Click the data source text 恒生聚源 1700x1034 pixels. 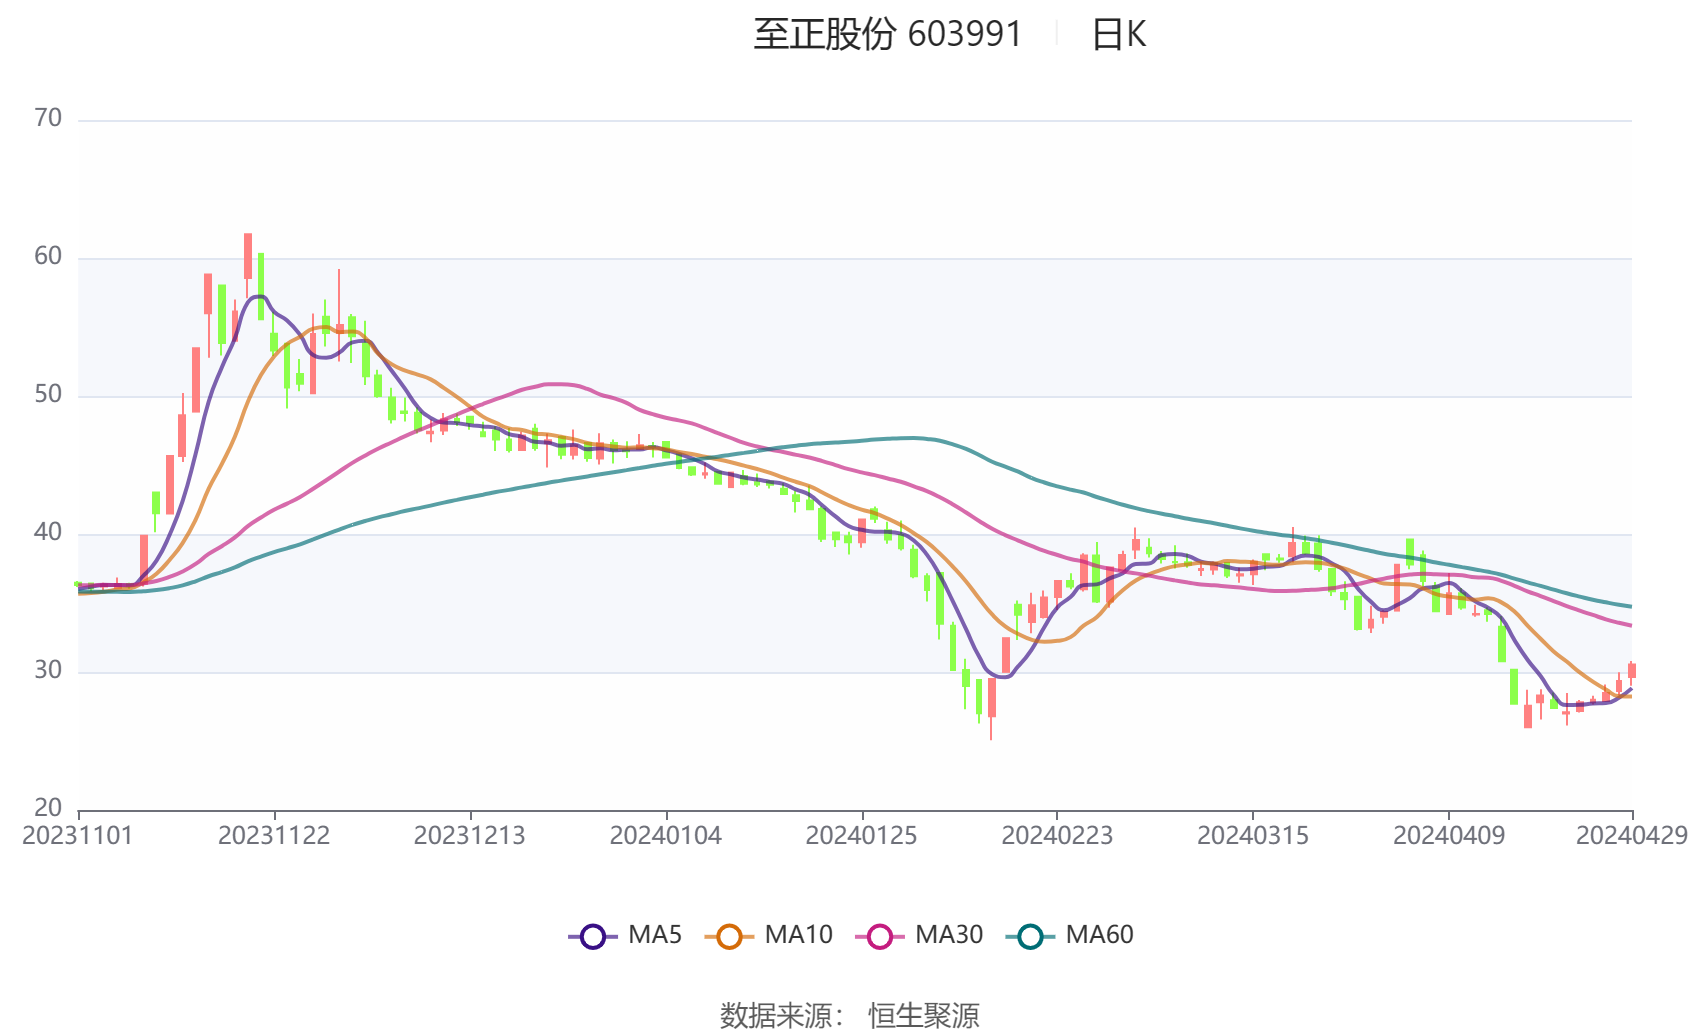pos(924,1016)
